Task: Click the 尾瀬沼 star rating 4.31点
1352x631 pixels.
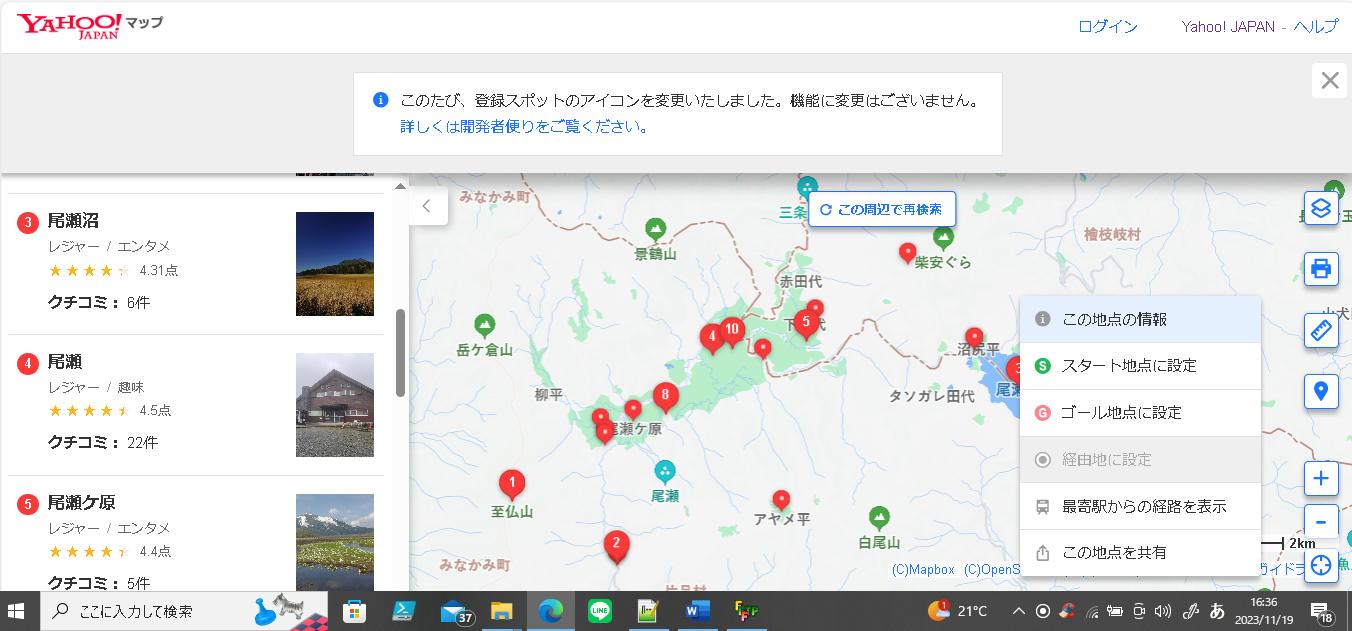Action: click(x=113, y=270)
